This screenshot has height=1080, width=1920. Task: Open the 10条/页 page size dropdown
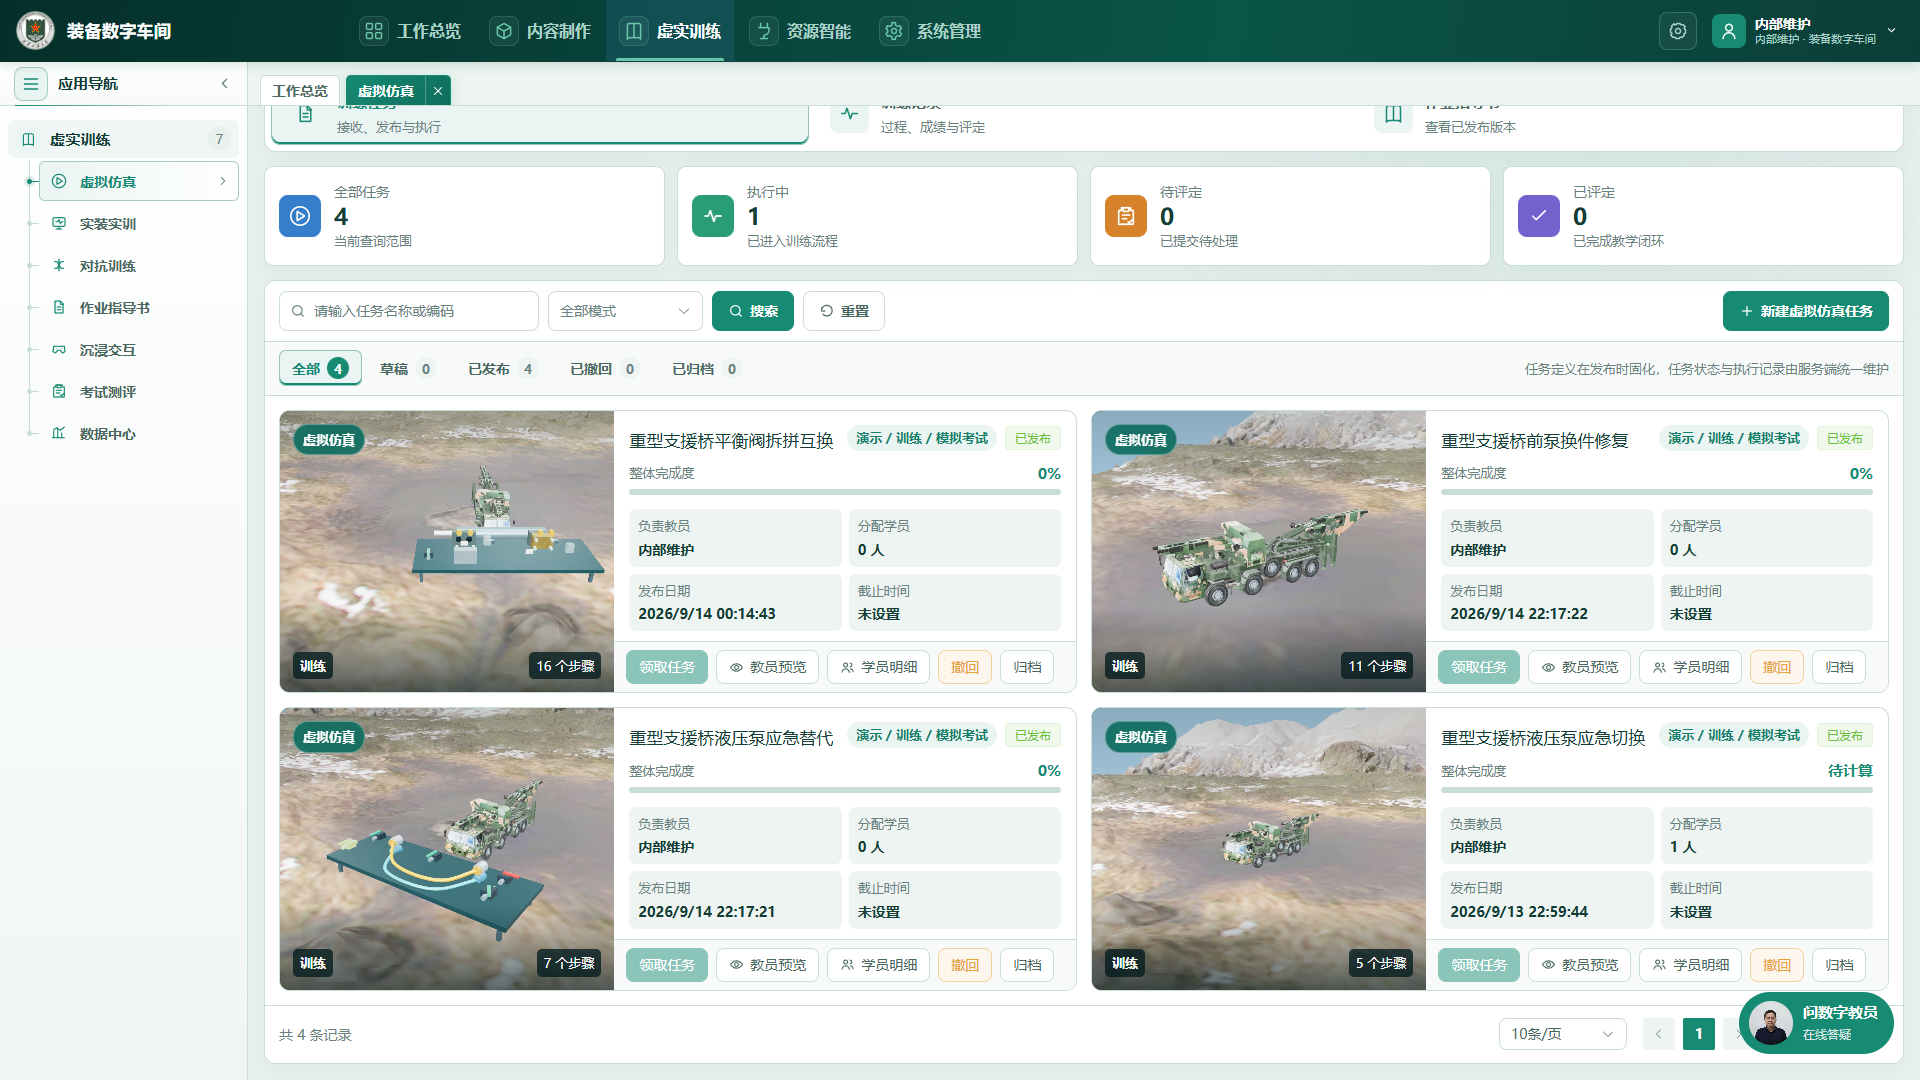[1562, 1034]
